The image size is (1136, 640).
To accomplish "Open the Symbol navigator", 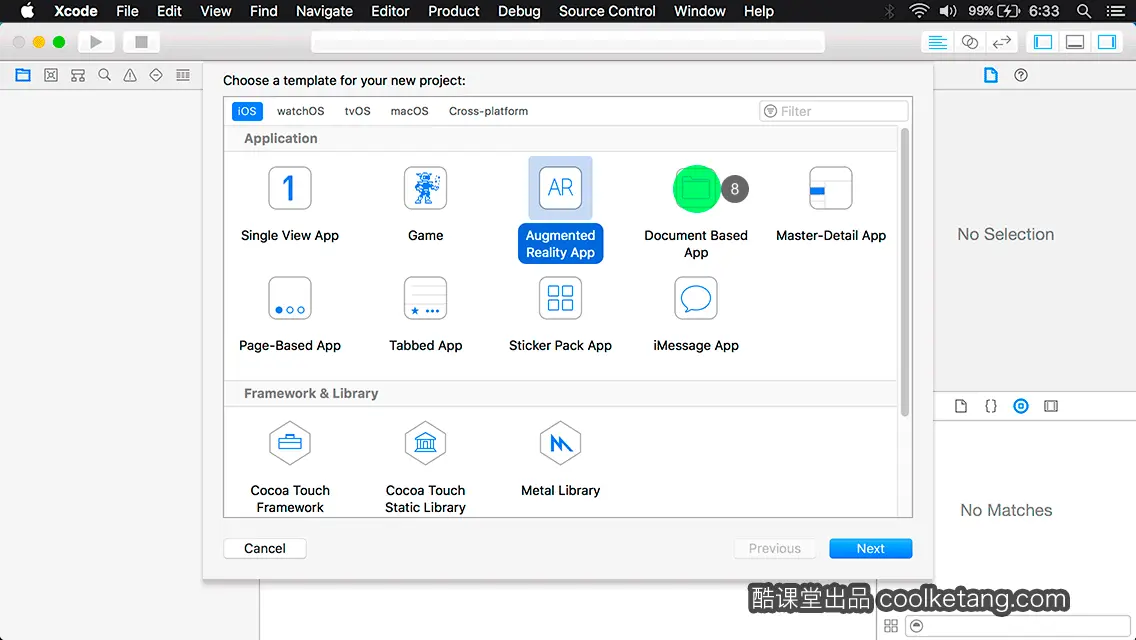I will pos(78,75).
